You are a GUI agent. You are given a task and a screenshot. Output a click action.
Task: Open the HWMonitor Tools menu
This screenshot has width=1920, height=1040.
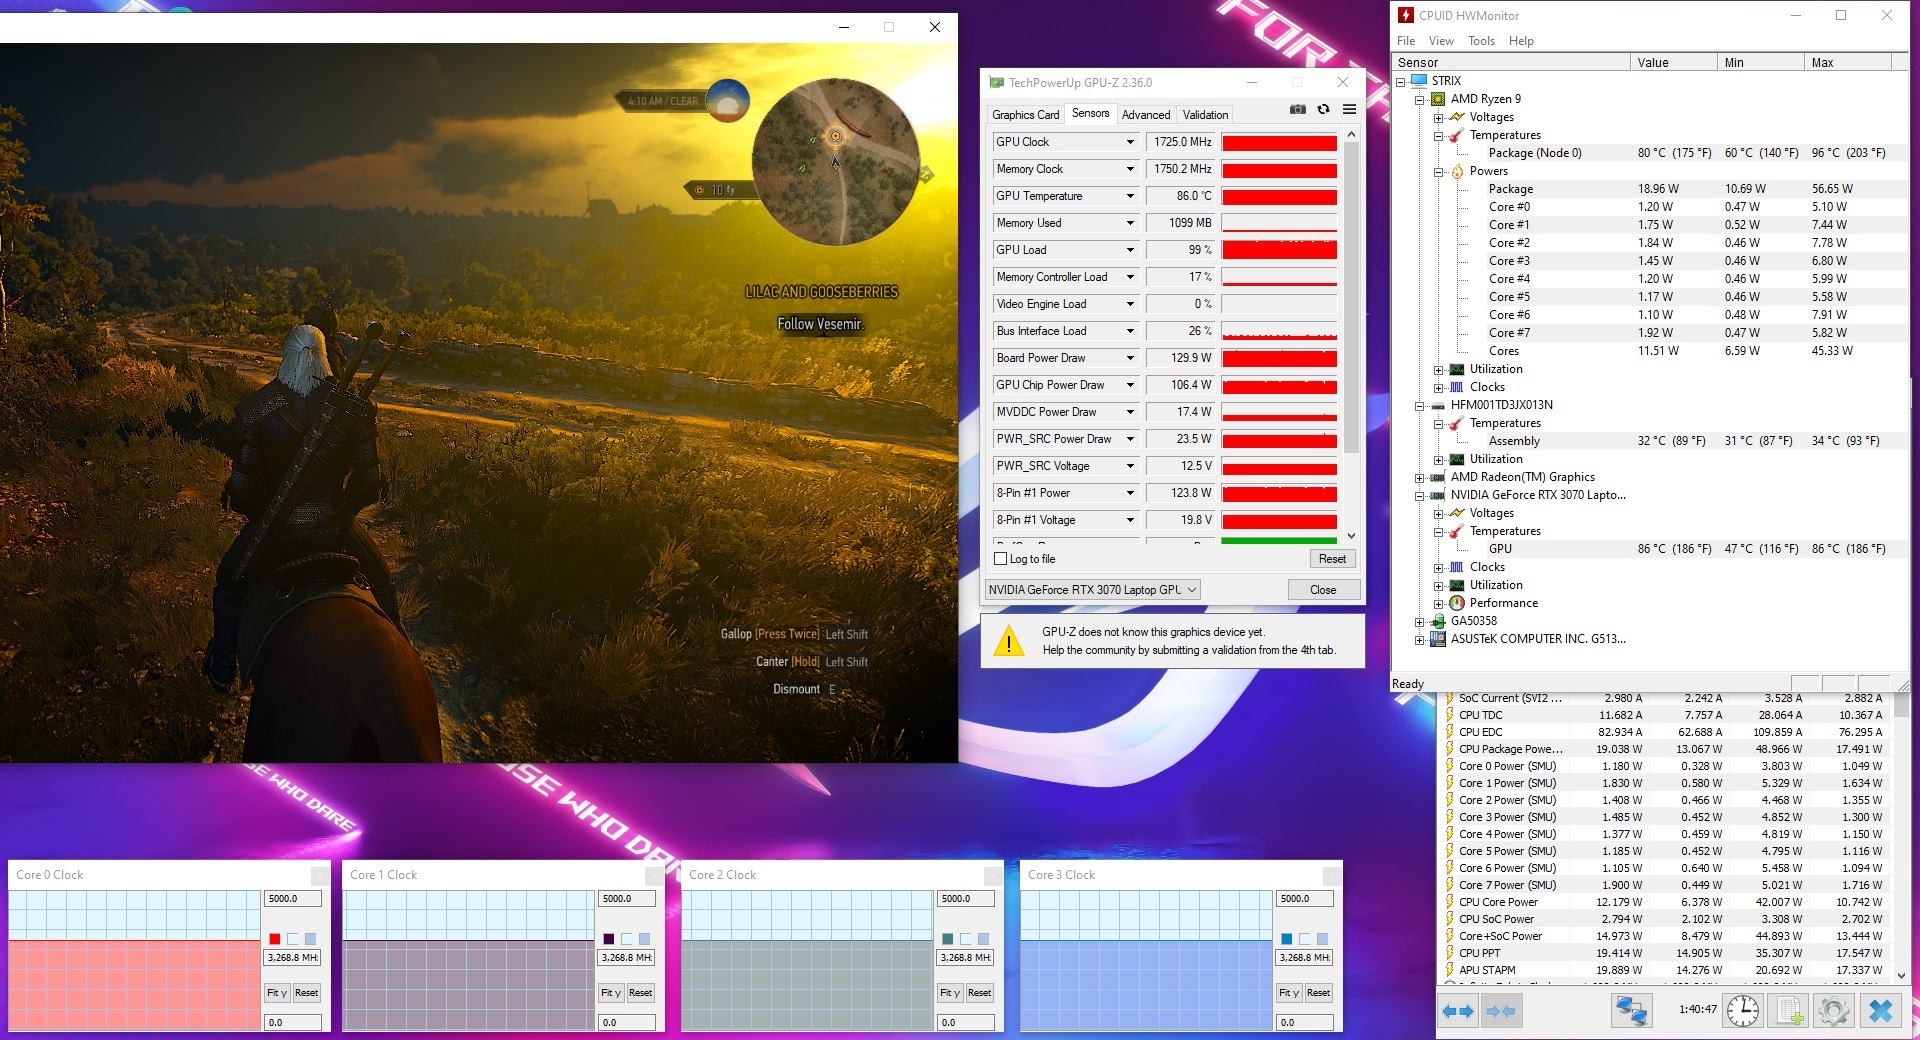coord(1481,41)
